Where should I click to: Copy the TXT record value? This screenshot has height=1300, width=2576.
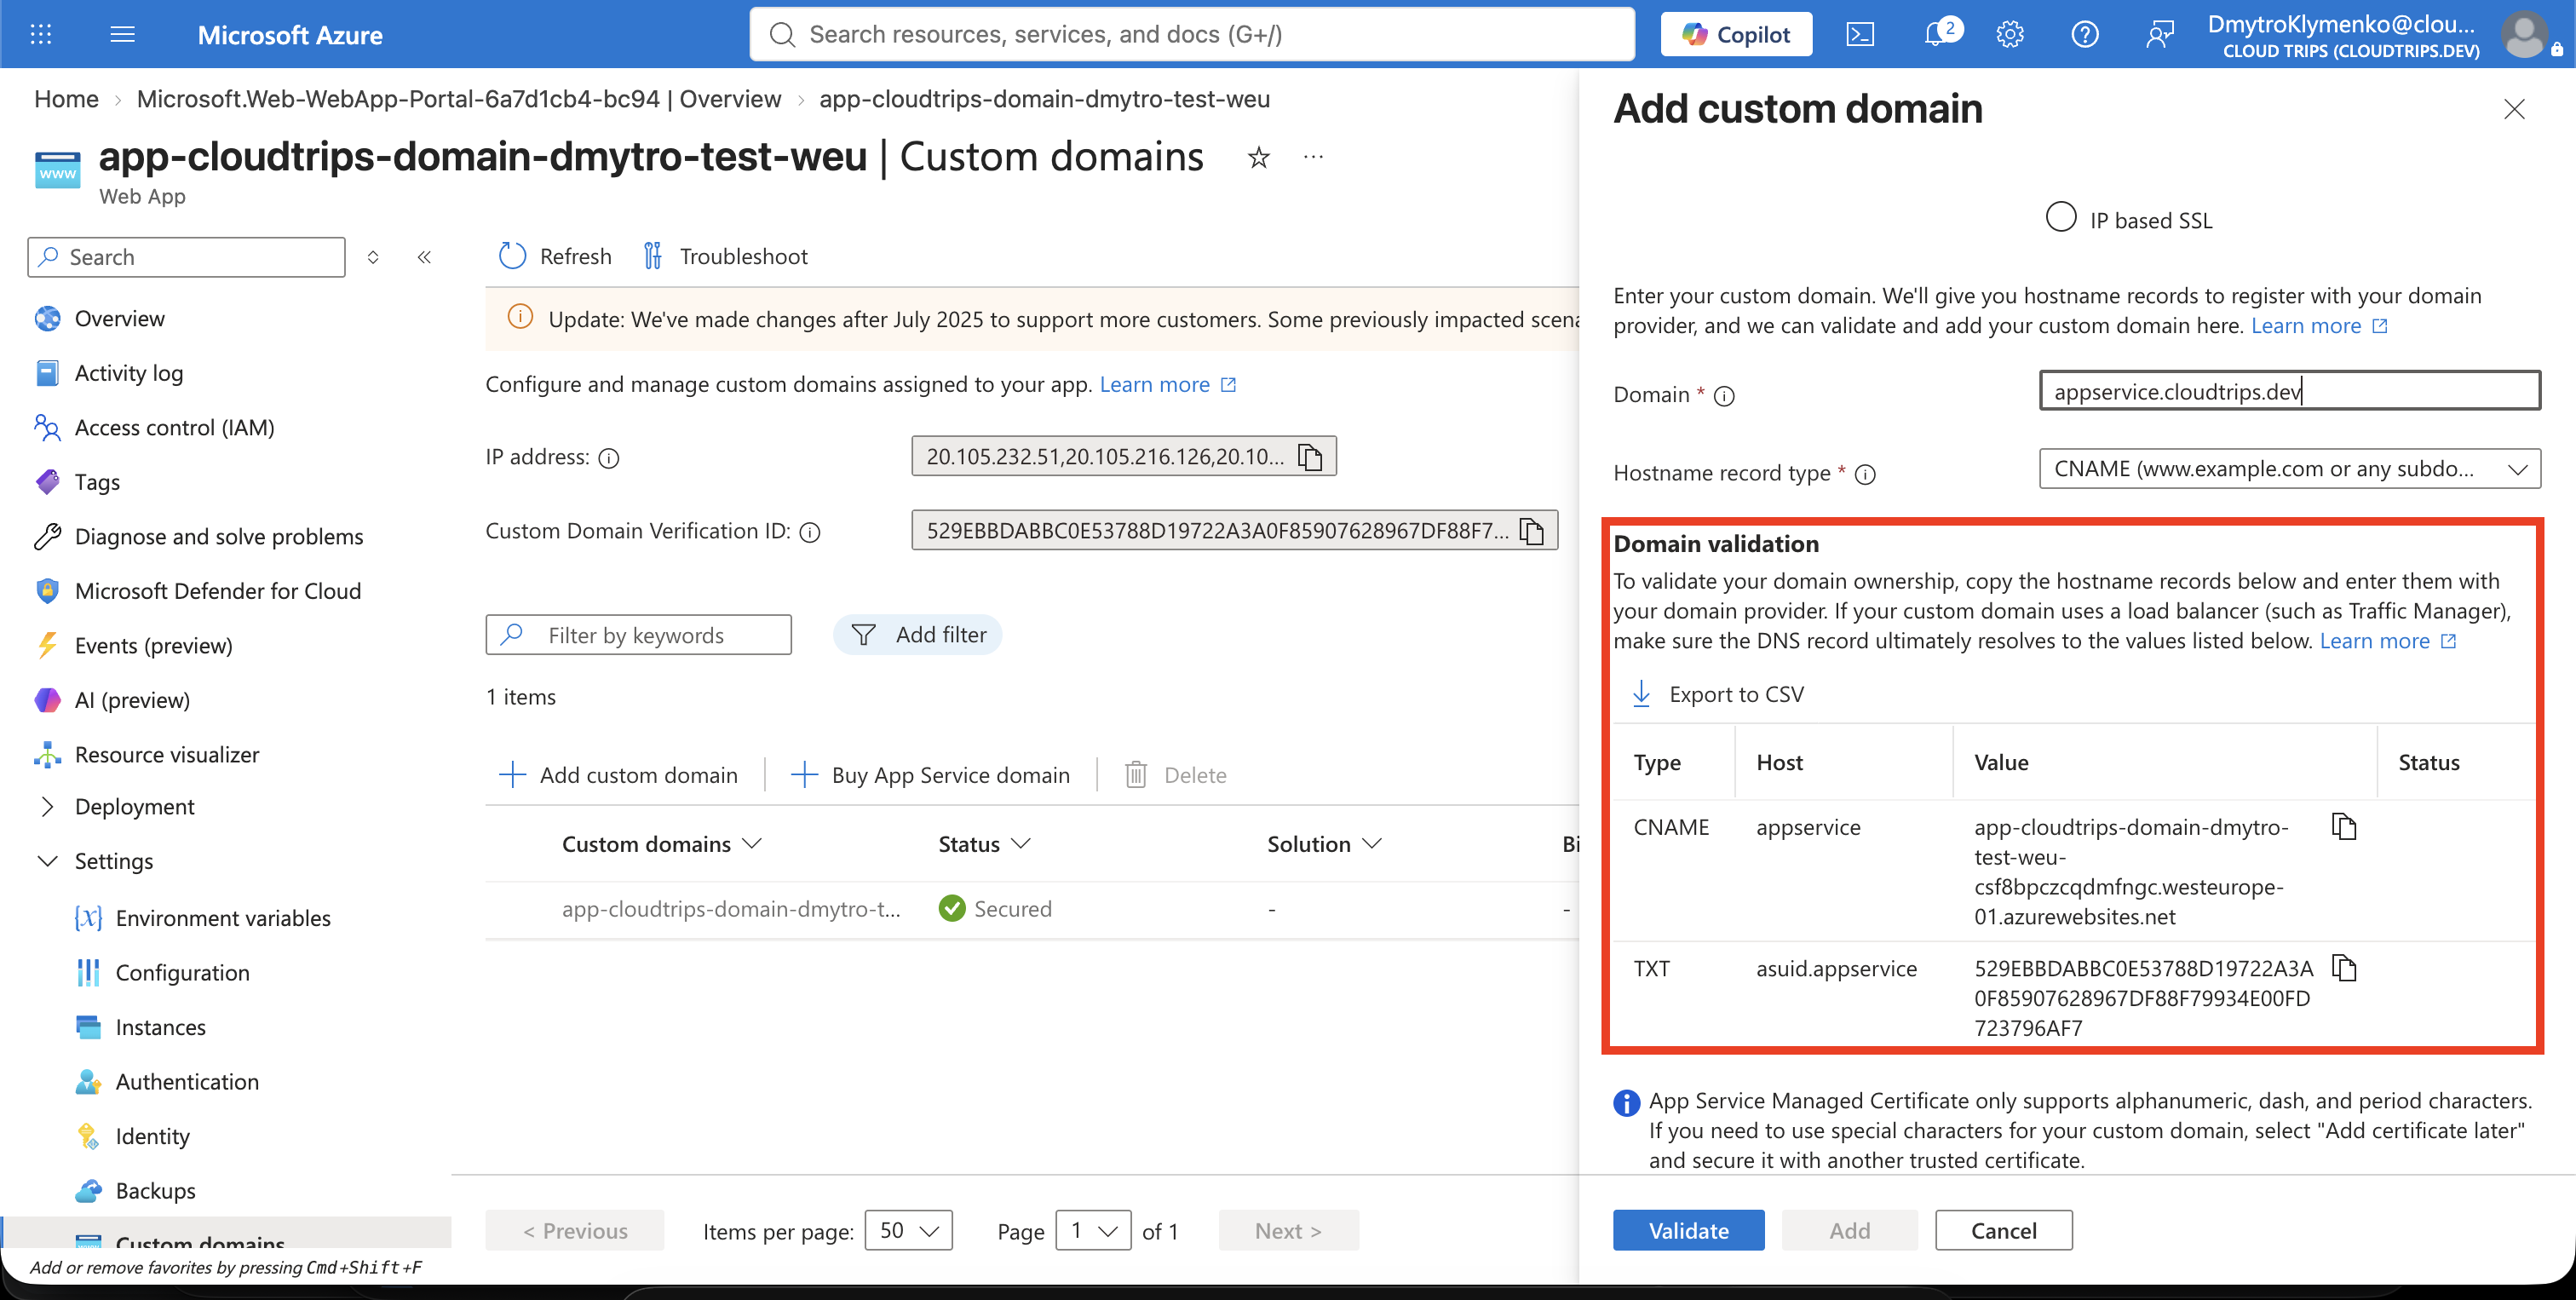2344,968
